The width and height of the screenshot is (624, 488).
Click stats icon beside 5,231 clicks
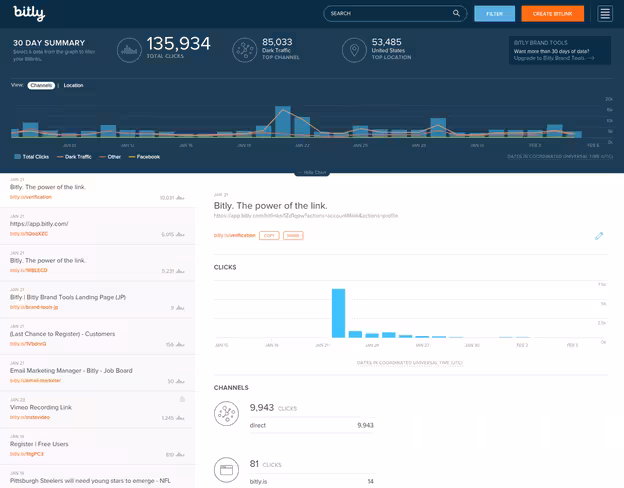point(180,271)
